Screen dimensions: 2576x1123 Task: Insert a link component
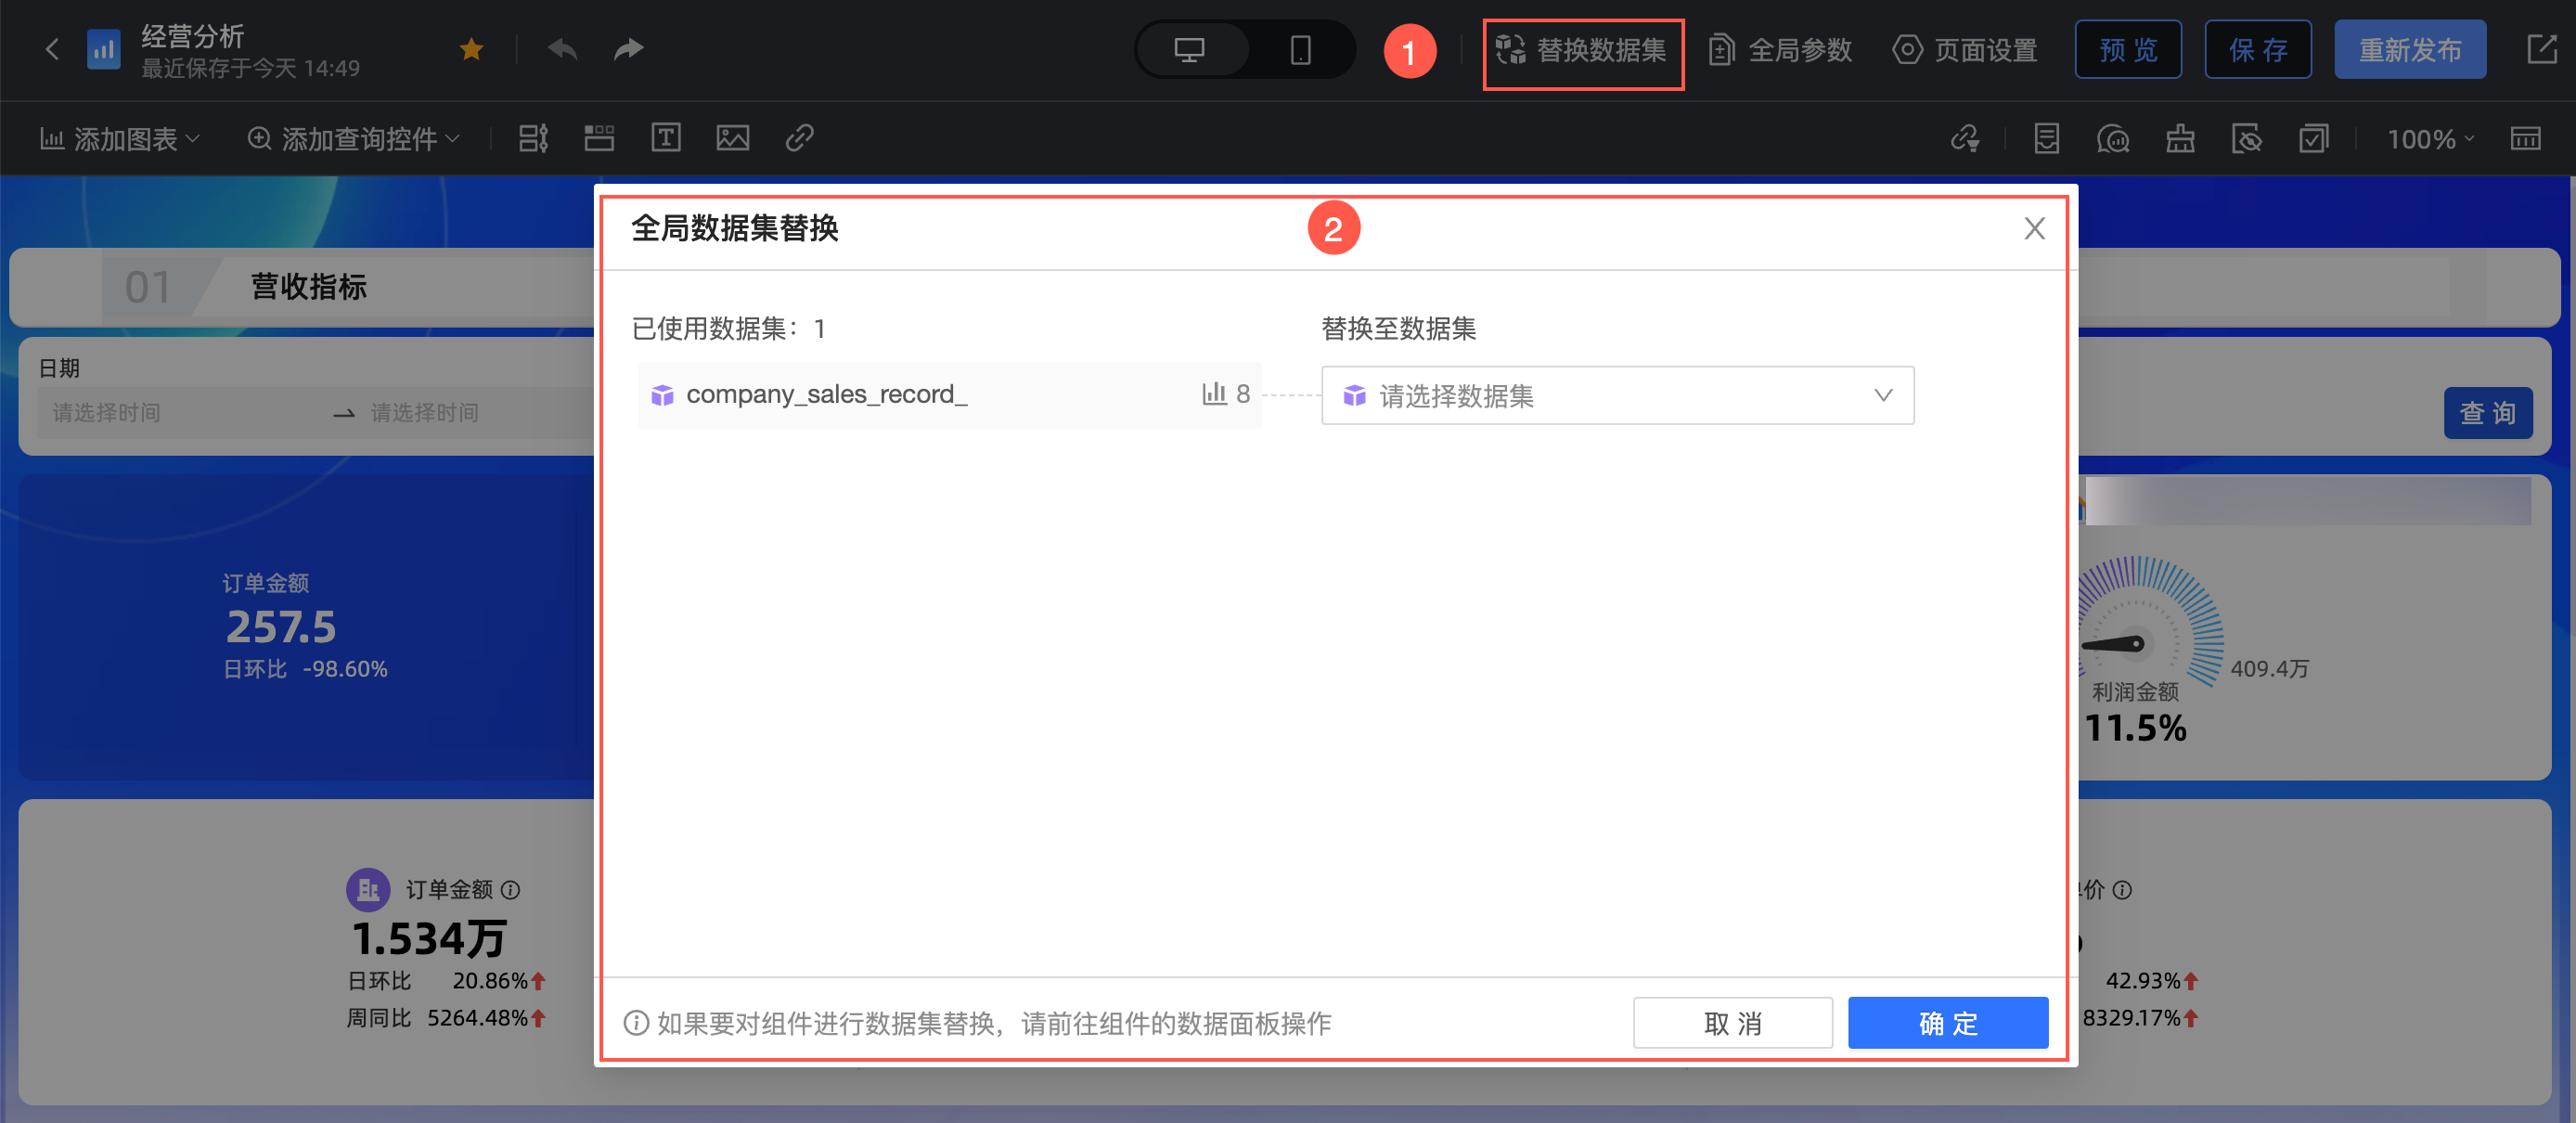(x=799, y=138)
